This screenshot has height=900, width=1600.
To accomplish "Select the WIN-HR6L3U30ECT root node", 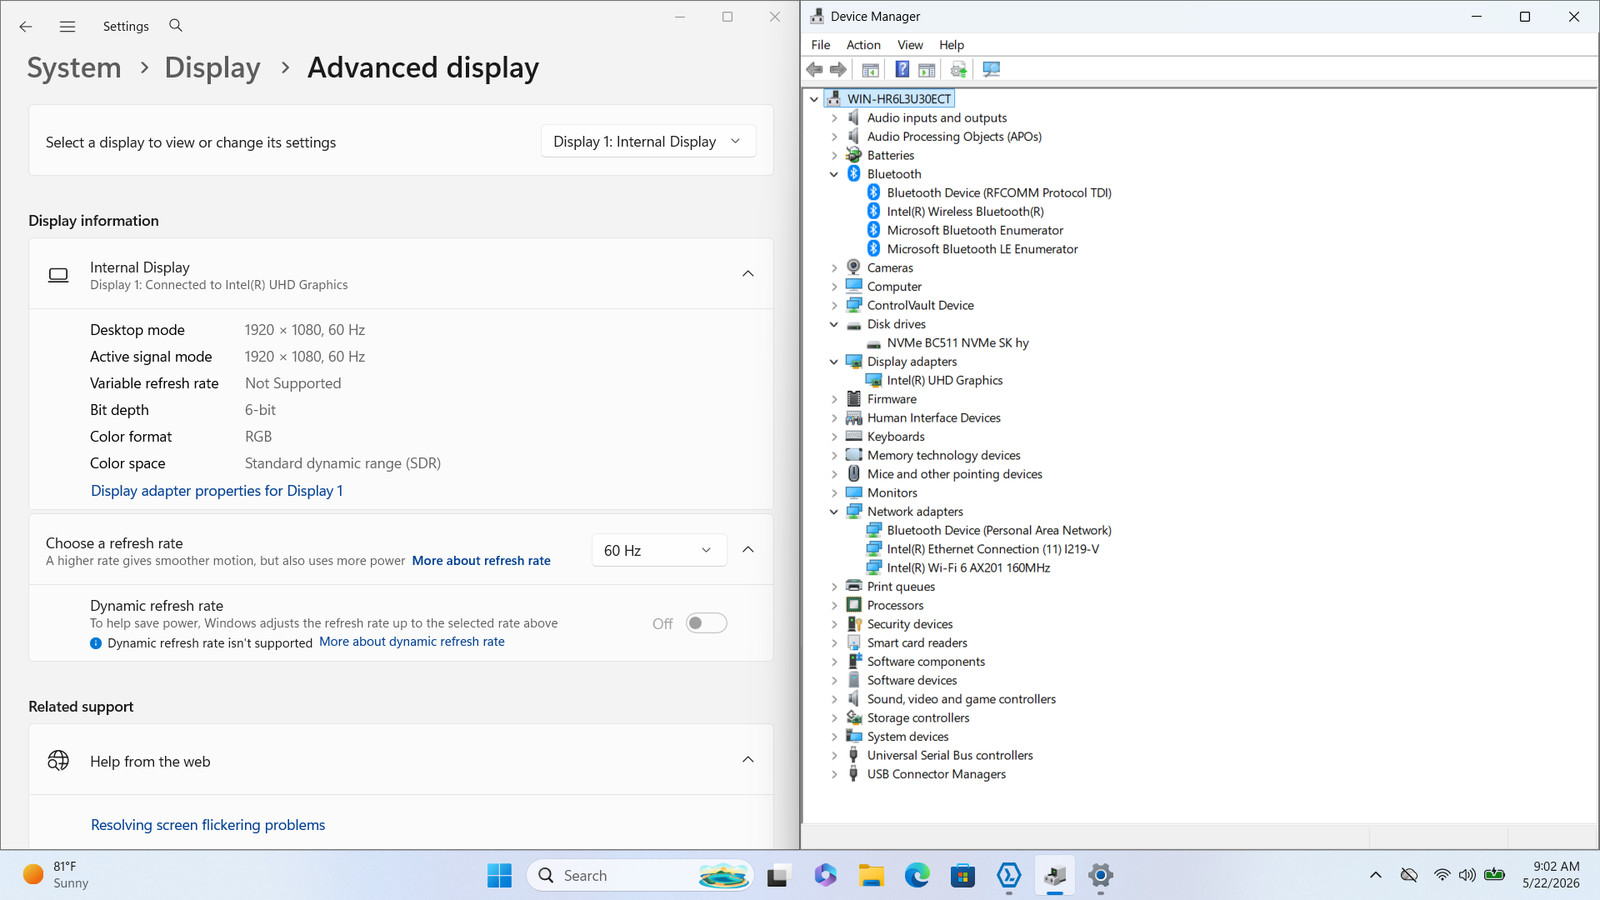I will [899, 99].
